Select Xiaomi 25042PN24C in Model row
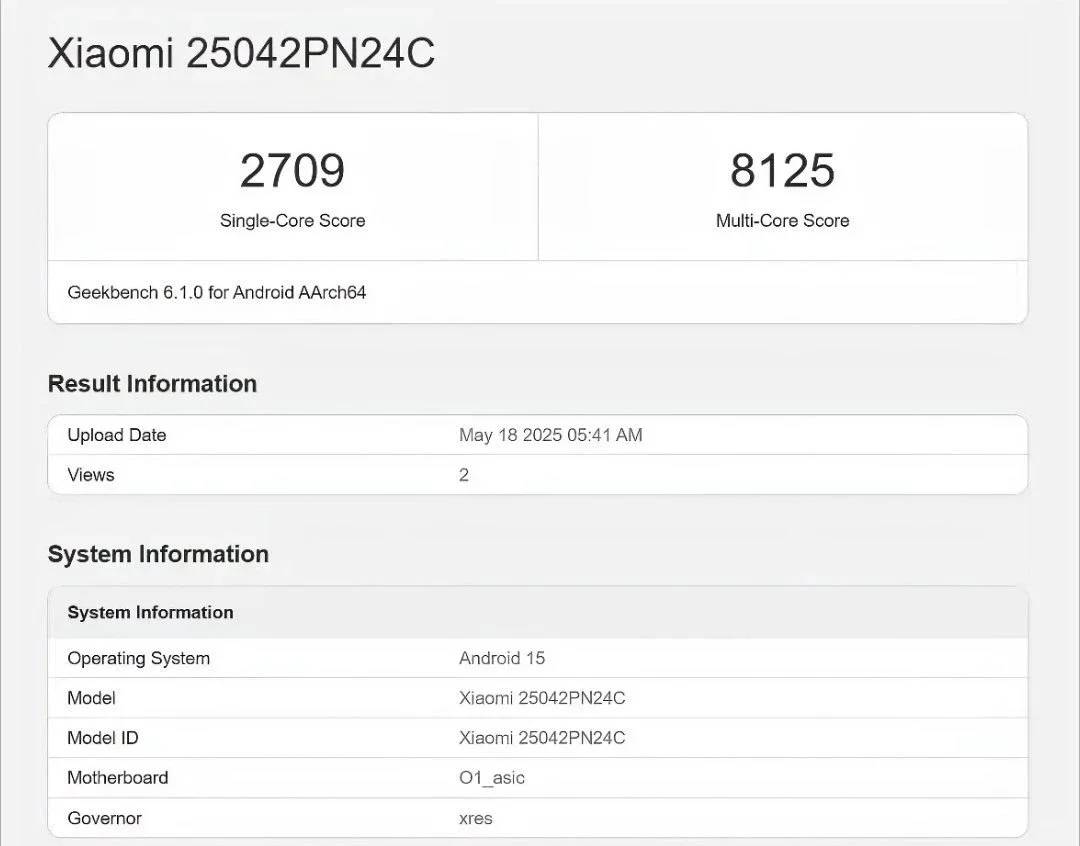This screenshot has width=1080, height=846. pyautogui.click(x=542, y=698)
